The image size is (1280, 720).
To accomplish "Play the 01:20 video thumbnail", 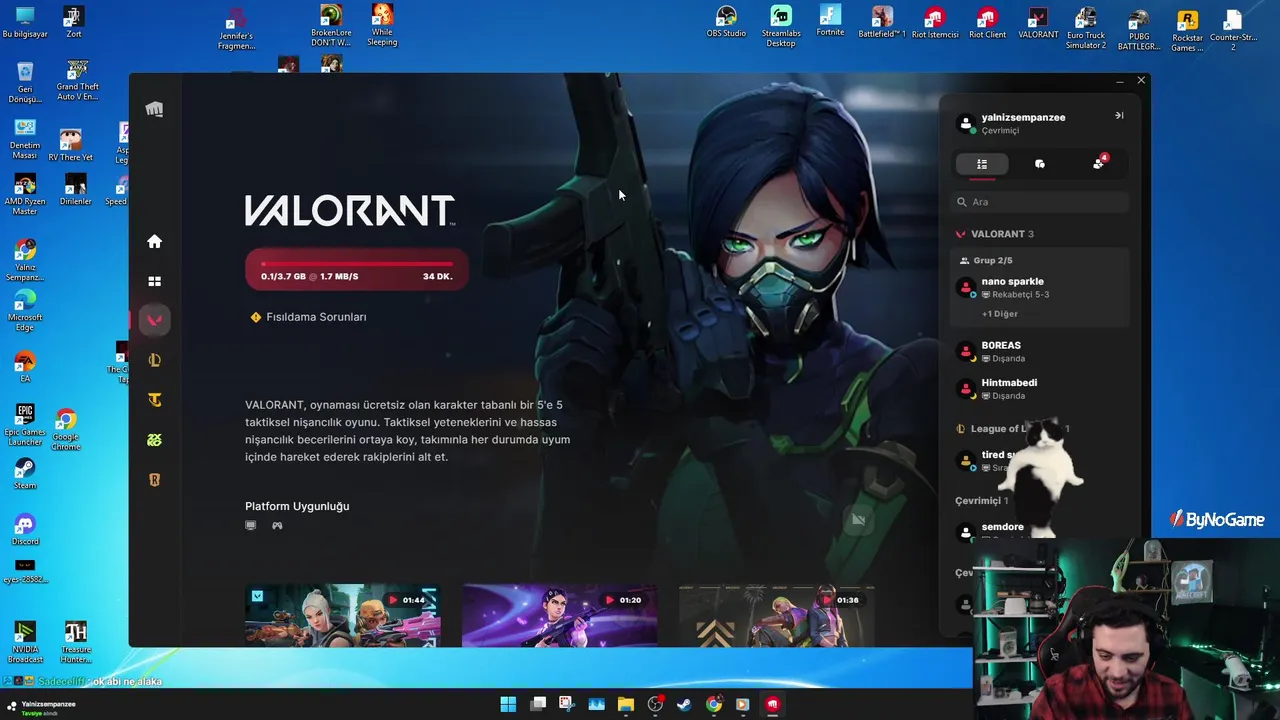I will 560,616.
